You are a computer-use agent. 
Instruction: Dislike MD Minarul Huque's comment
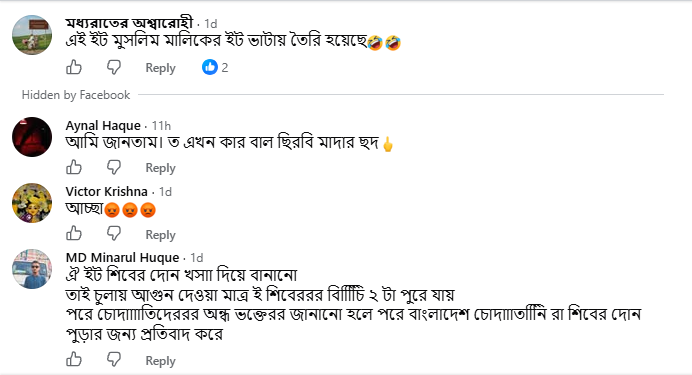coord(114,360)
